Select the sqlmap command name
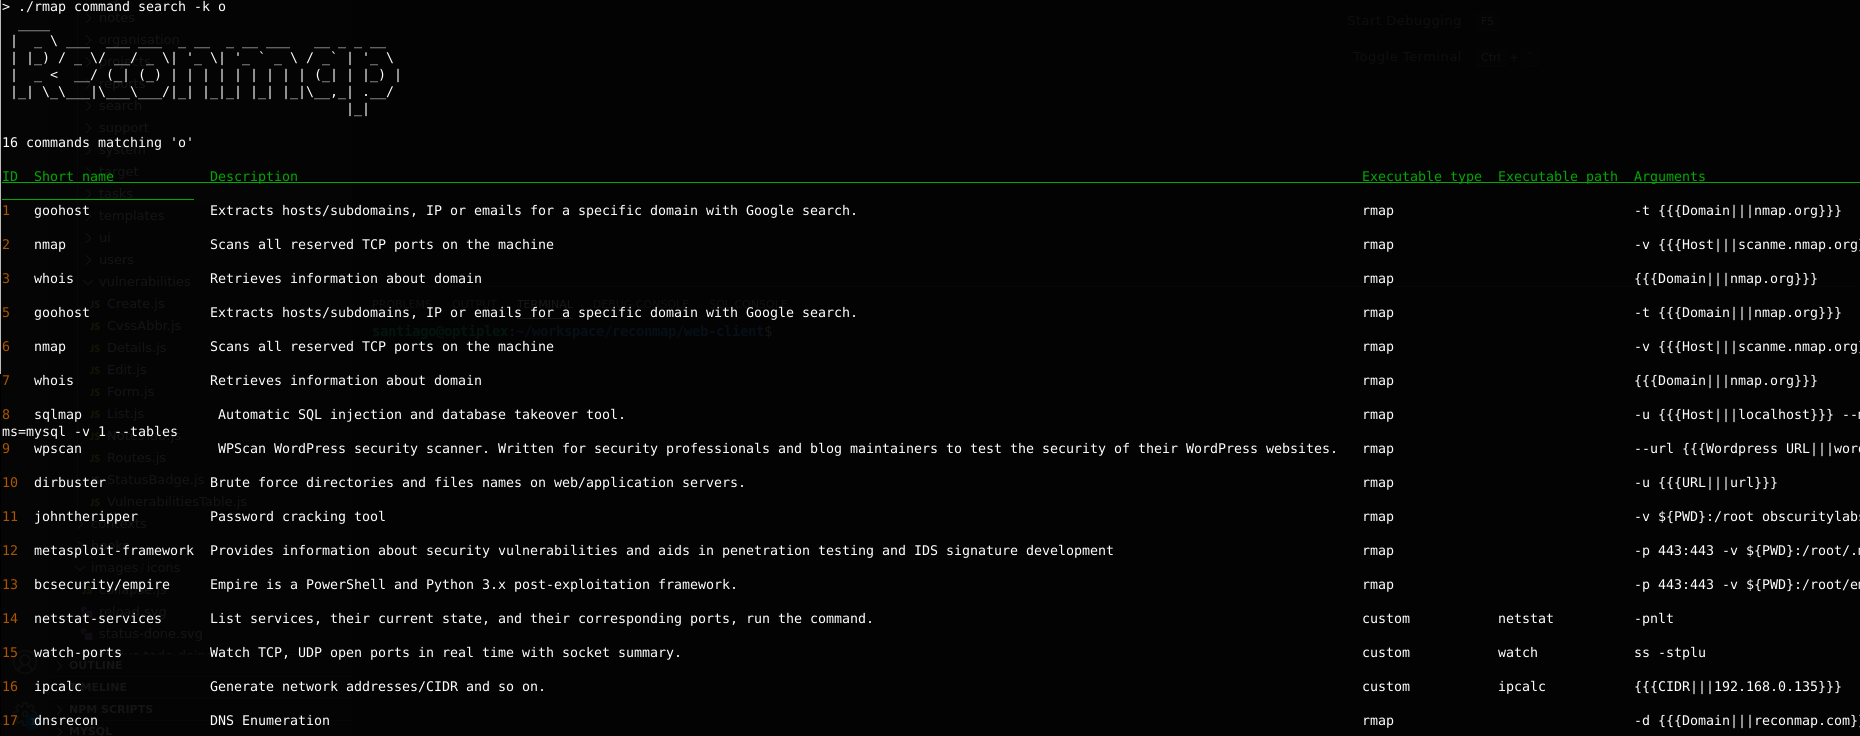 [x=58, y=415]
